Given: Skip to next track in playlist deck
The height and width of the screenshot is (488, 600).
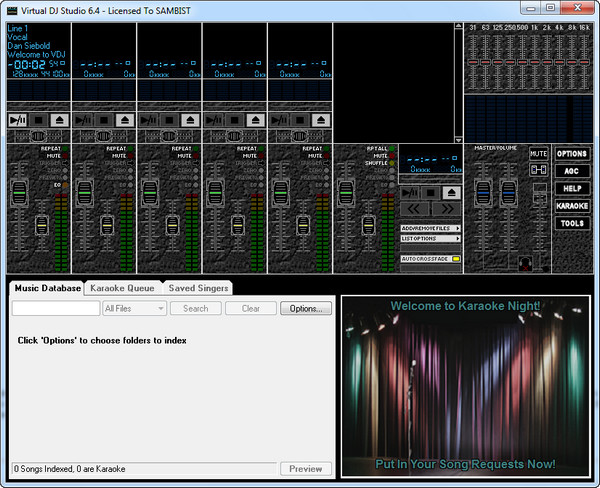Looking at the screenshot, I should (x=444, y=210).
